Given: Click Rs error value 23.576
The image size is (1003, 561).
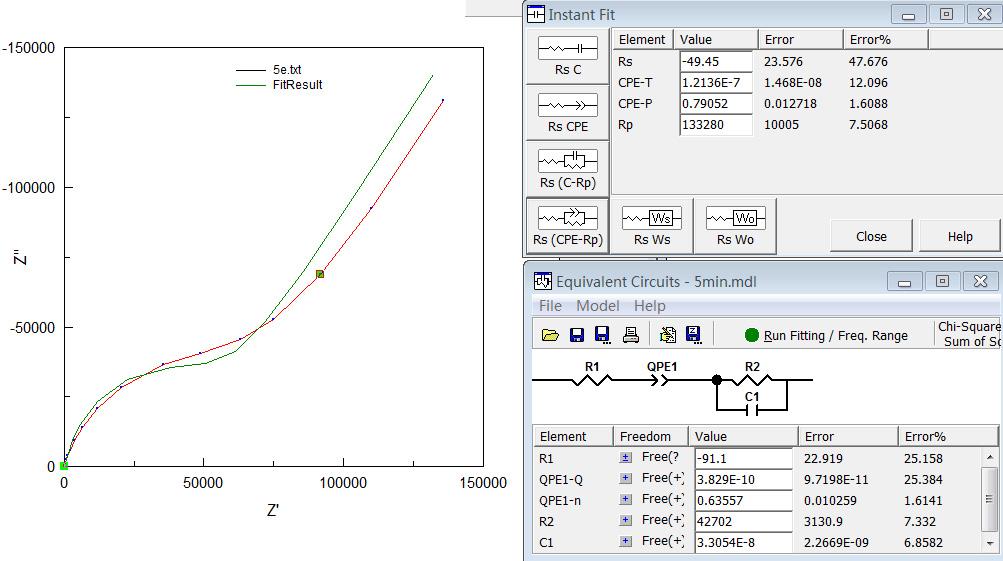Looking at the screenshot, I should 783,61.
